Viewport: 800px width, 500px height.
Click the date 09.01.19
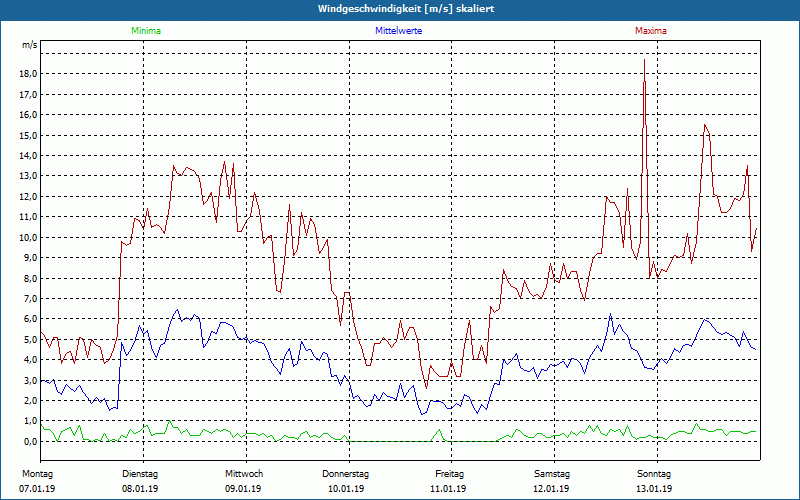coord(243,488)
